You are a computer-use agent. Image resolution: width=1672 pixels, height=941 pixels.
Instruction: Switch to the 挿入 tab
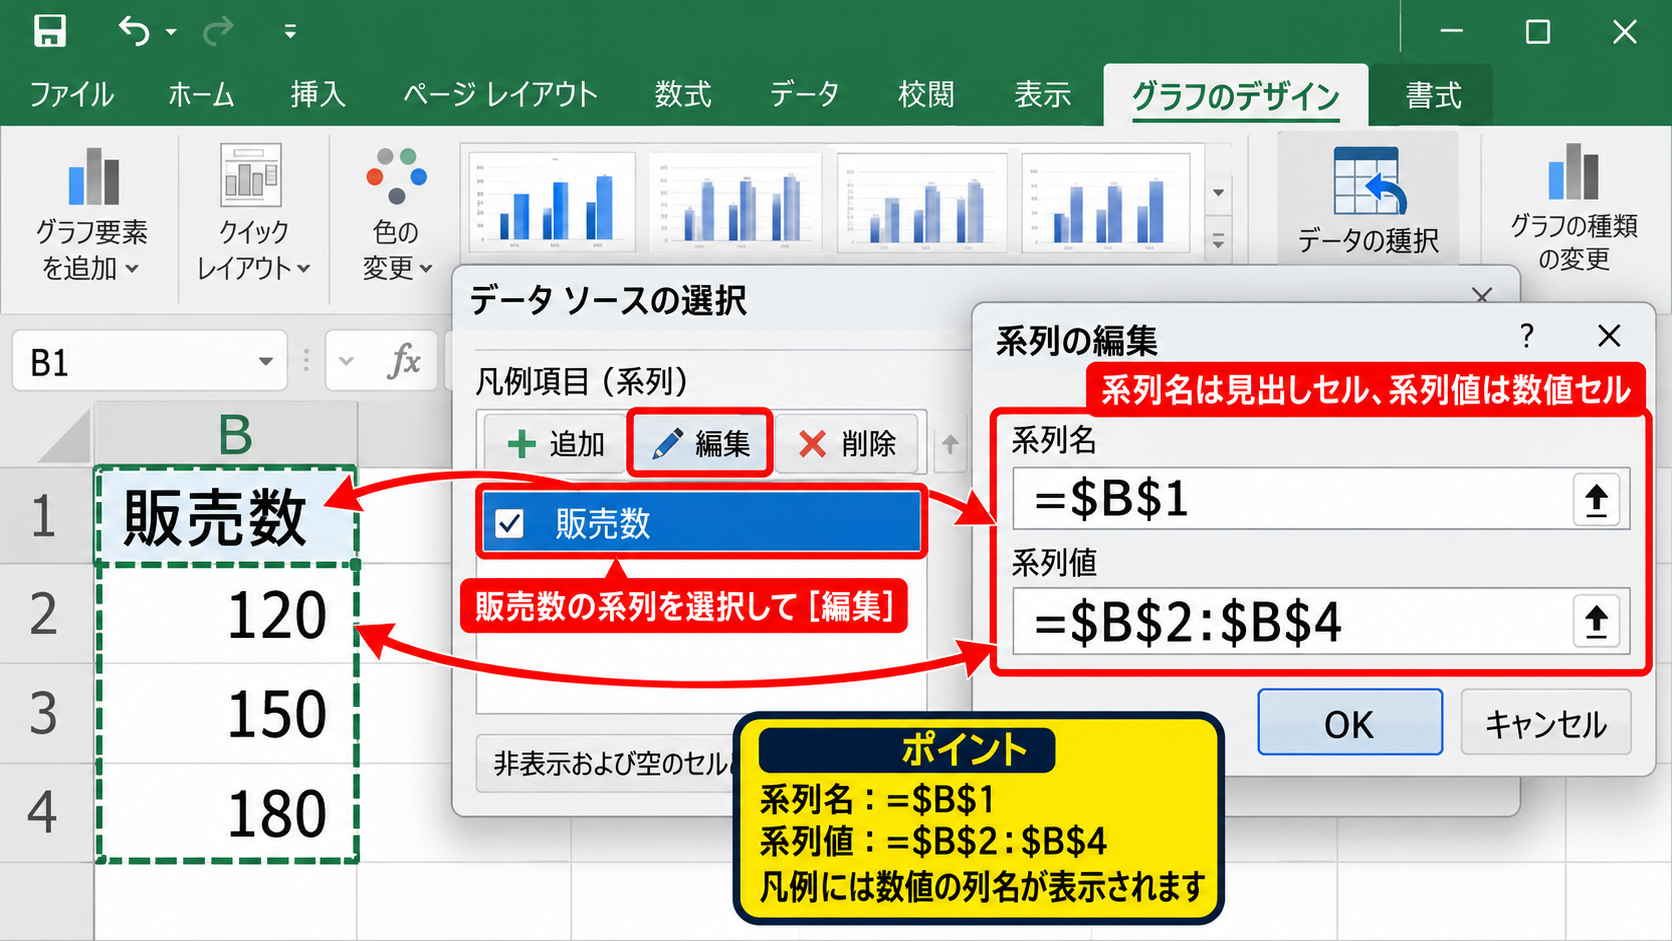tap(318, 95)
